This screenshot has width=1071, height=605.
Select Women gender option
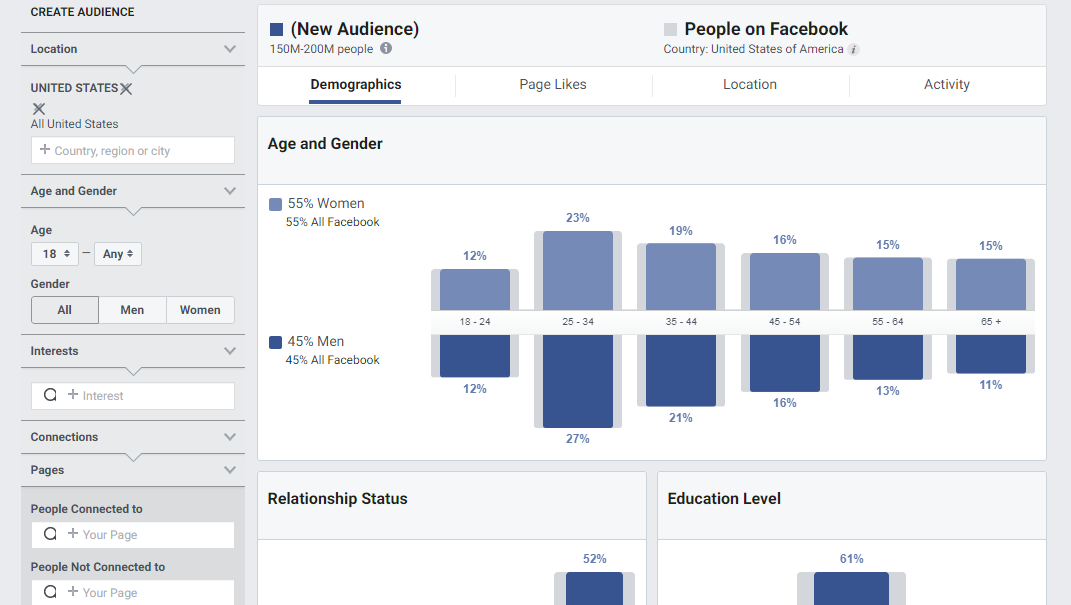tap(200, 310)
